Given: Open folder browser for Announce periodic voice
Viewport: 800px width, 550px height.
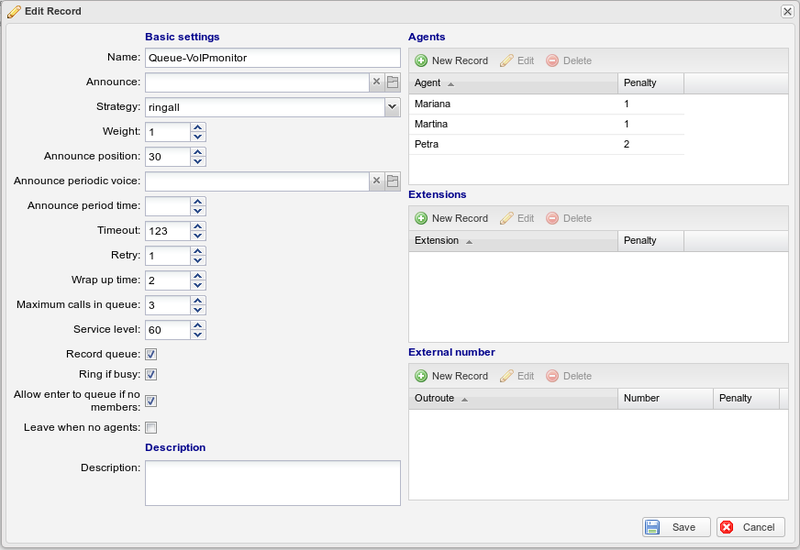Looking at the screenshot, I should [392, 181].
